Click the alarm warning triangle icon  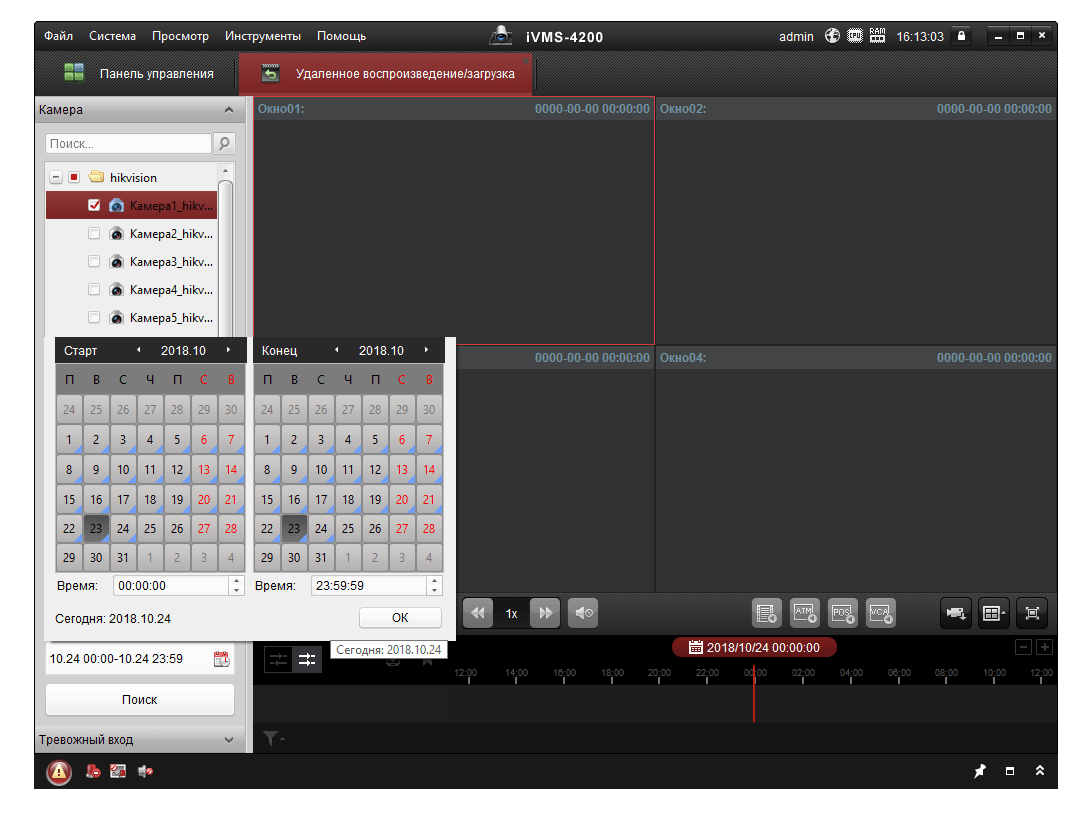click(x=59, y=772)
